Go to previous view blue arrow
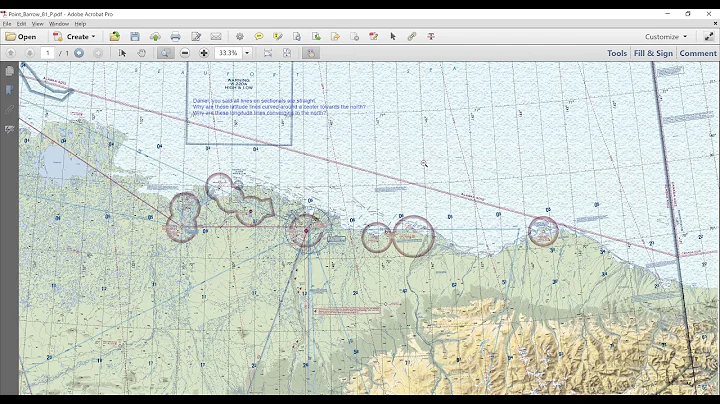This screenshot has width=720, height=404. click(79, 53)
